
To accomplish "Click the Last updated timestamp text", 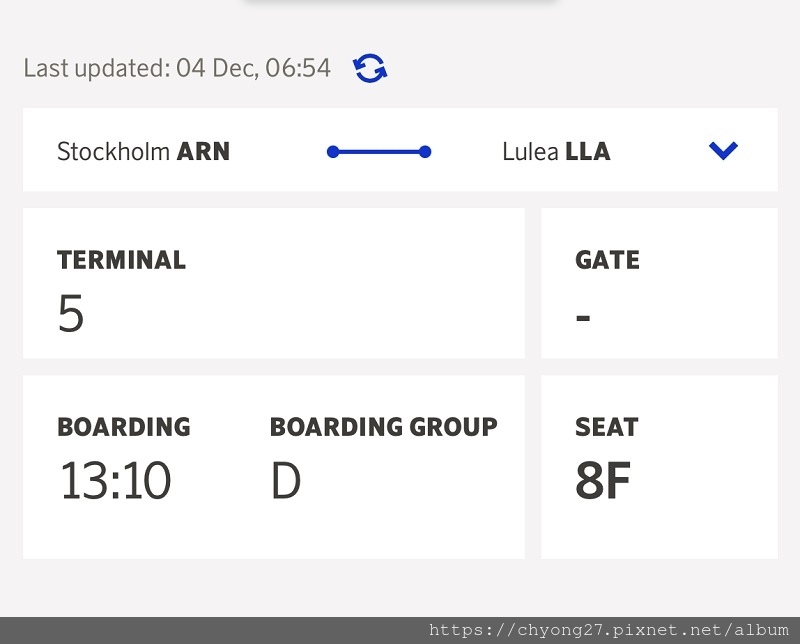I will (x=177, y=68).
